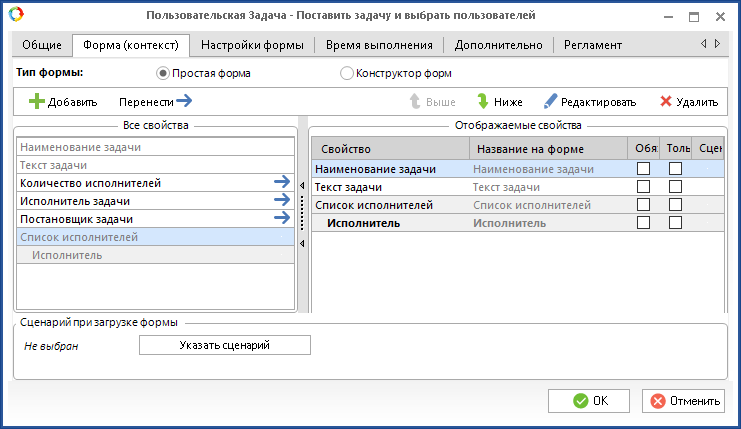Select the Простая форма radio button
Image resolution: width=741 pixels, height=429 pixels.
pos(163,73)
